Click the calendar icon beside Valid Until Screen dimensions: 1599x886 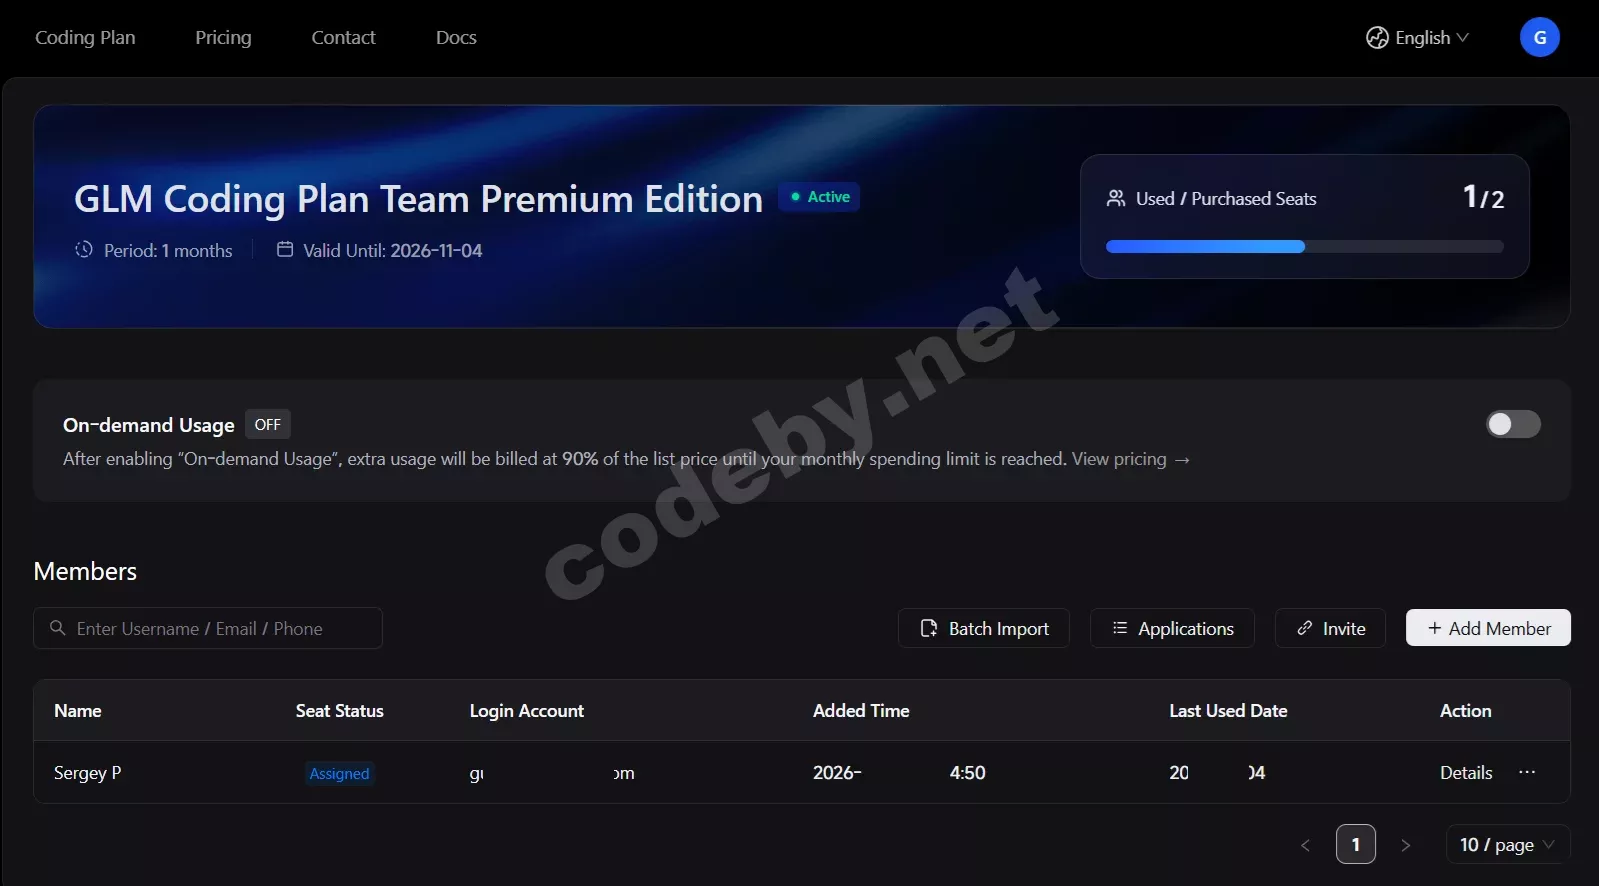(285, 249)
